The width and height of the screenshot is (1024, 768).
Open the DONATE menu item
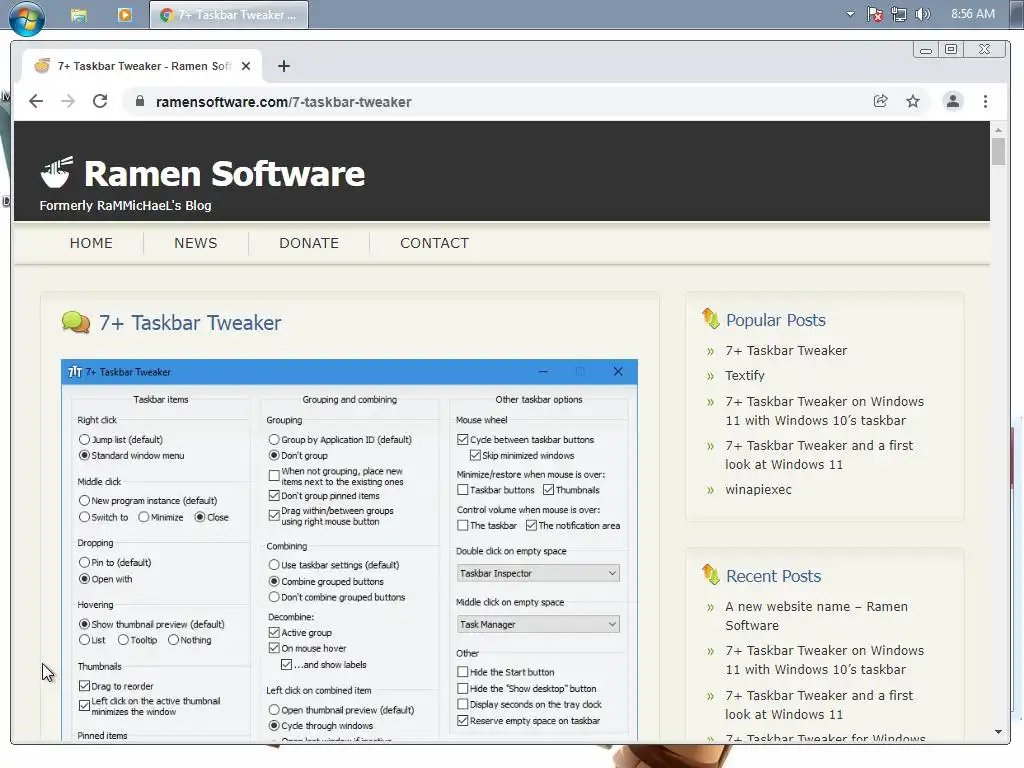309,243
